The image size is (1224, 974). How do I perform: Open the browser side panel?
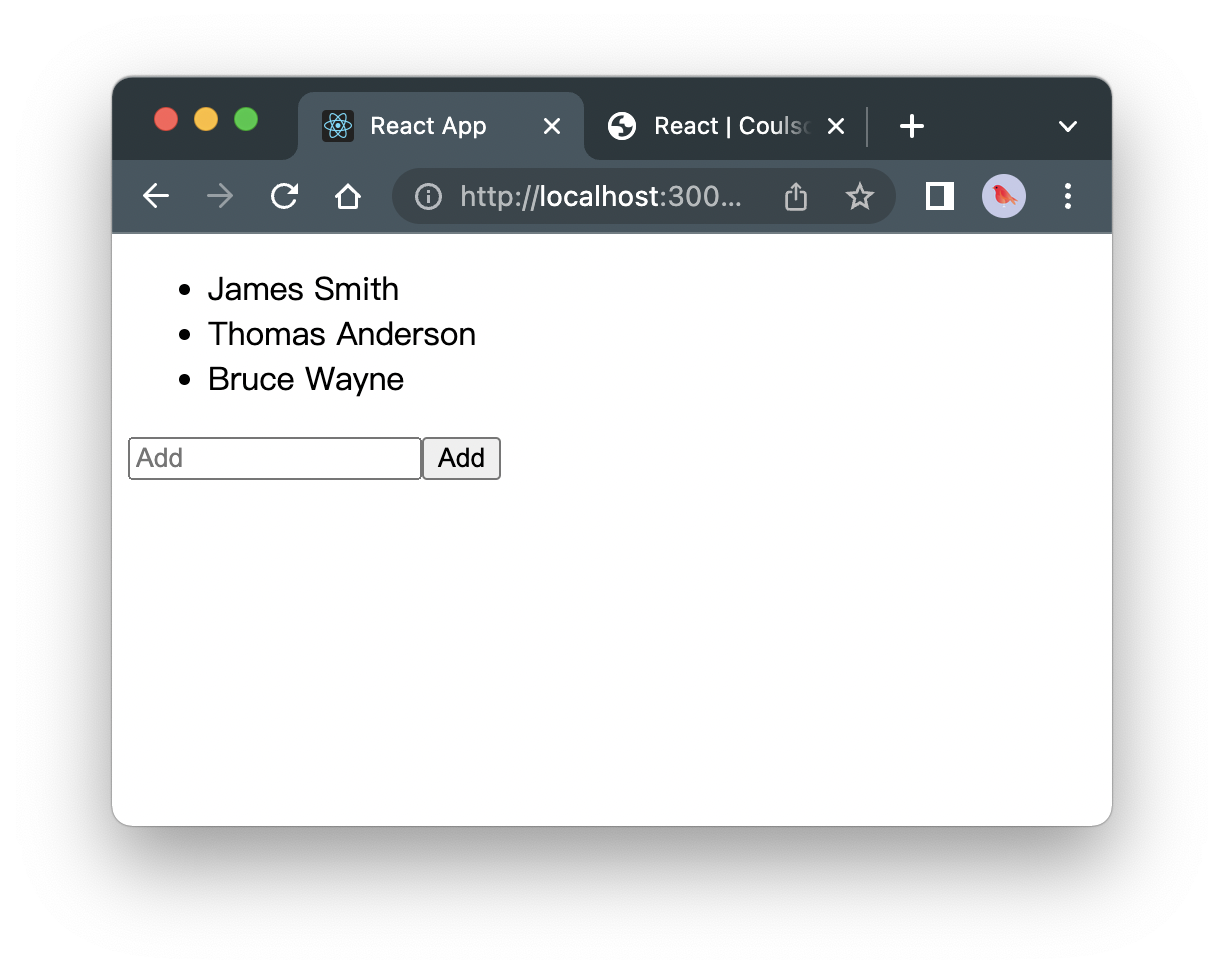click(938, 196)
